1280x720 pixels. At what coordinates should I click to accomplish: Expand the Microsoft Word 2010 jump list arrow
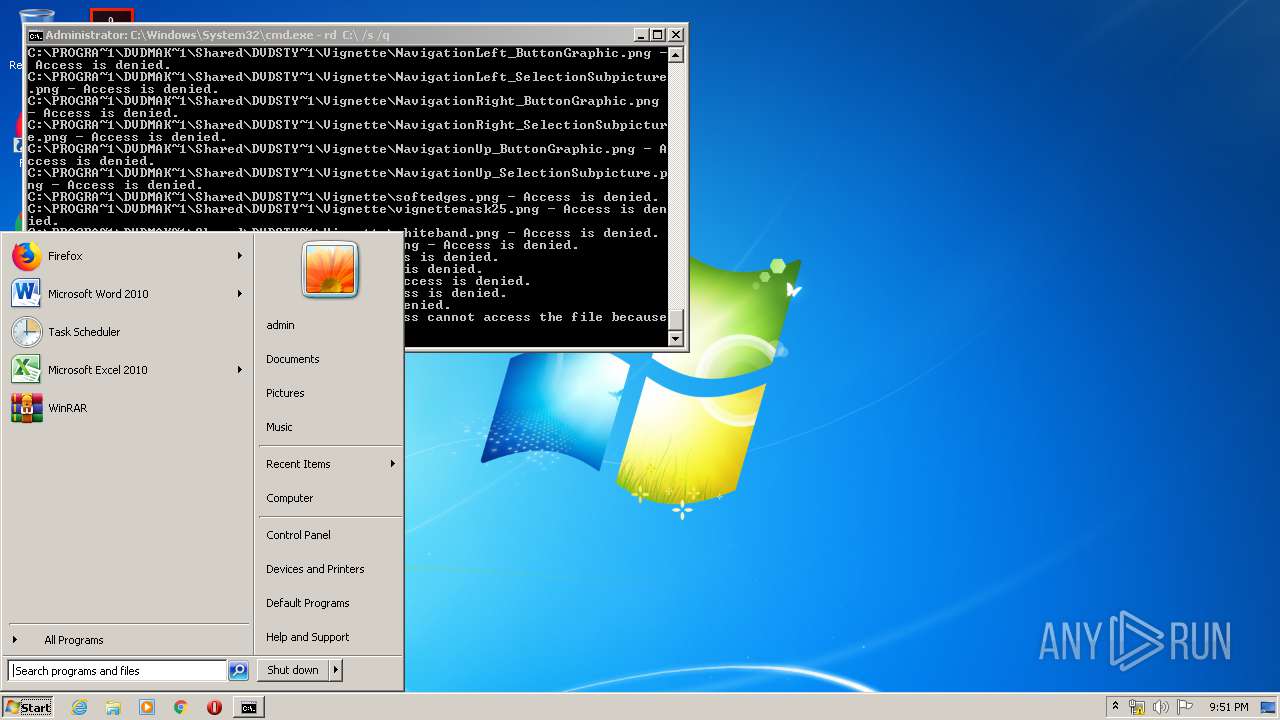[x=240, y=294]
